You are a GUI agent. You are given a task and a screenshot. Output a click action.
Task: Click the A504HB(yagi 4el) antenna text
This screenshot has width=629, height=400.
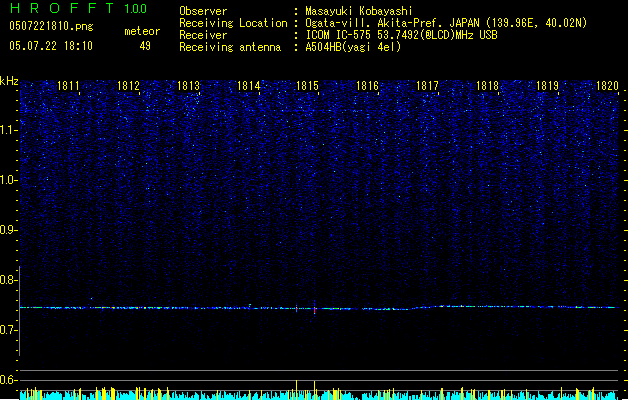(353, 47)
